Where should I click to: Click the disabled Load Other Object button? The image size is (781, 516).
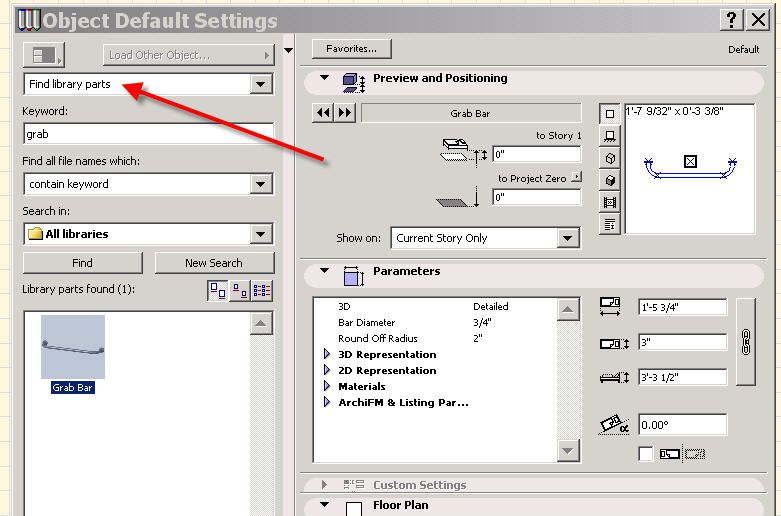pyautogui.click(x=189, y=55)
